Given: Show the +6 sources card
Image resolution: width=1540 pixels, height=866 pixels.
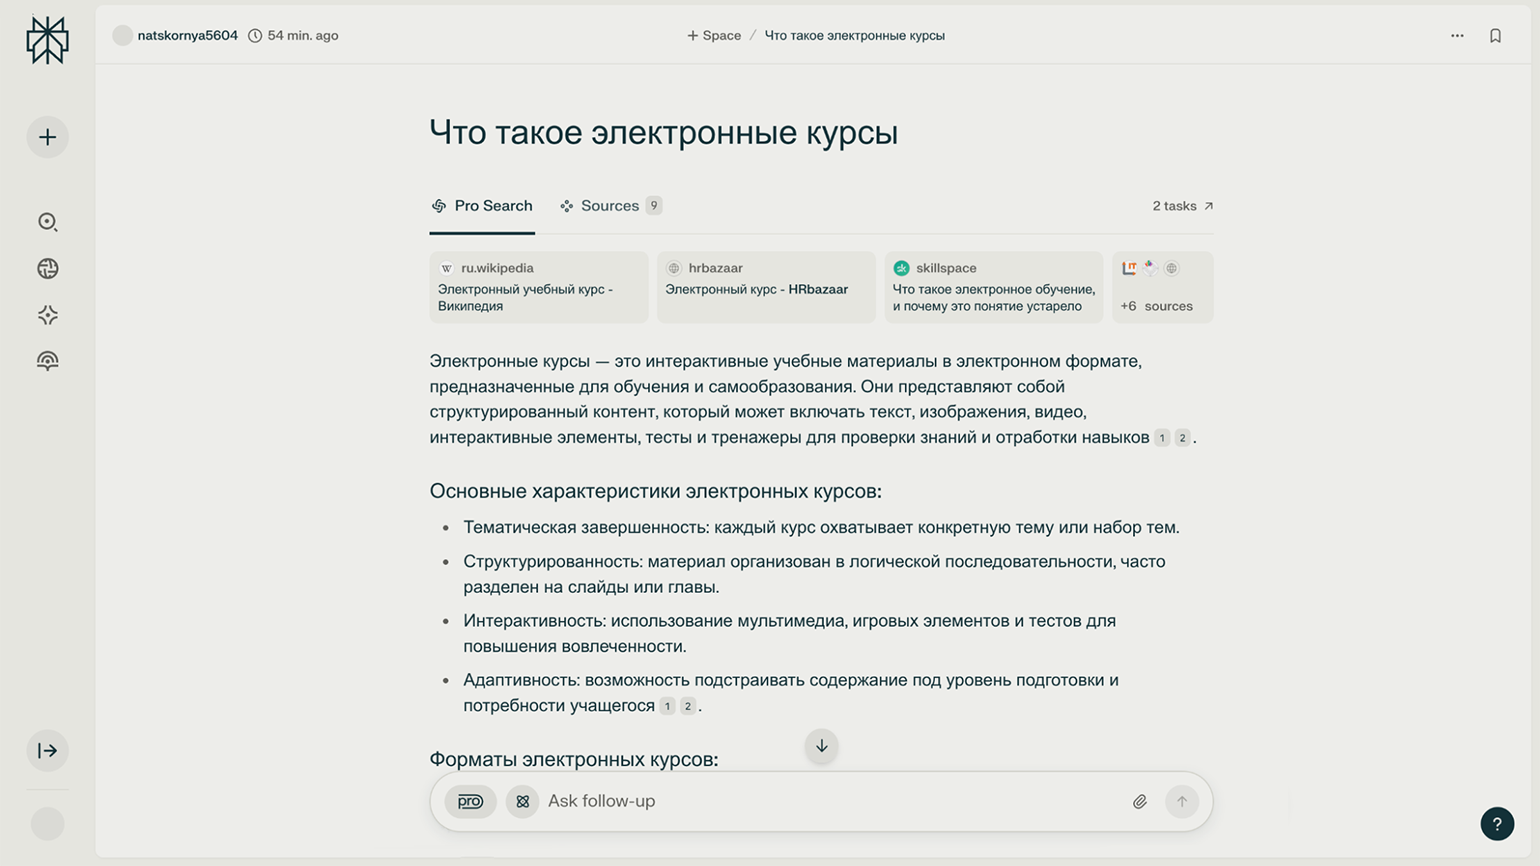Looking at the screenshot, I should [1162, 287].
